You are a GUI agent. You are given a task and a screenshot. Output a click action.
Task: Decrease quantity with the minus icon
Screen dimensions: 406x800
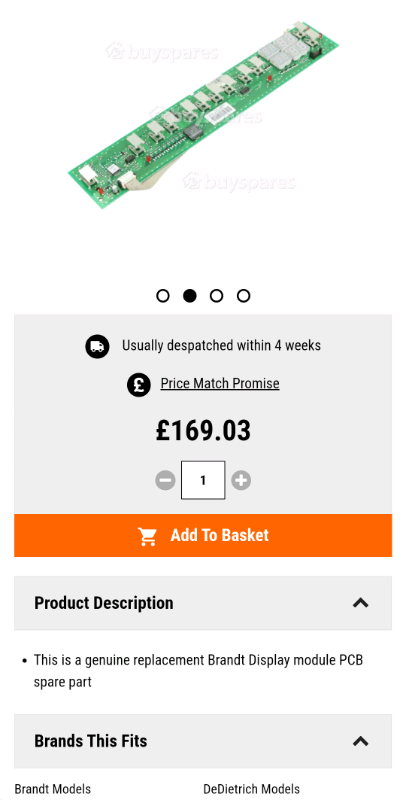[x=165, y=480]
